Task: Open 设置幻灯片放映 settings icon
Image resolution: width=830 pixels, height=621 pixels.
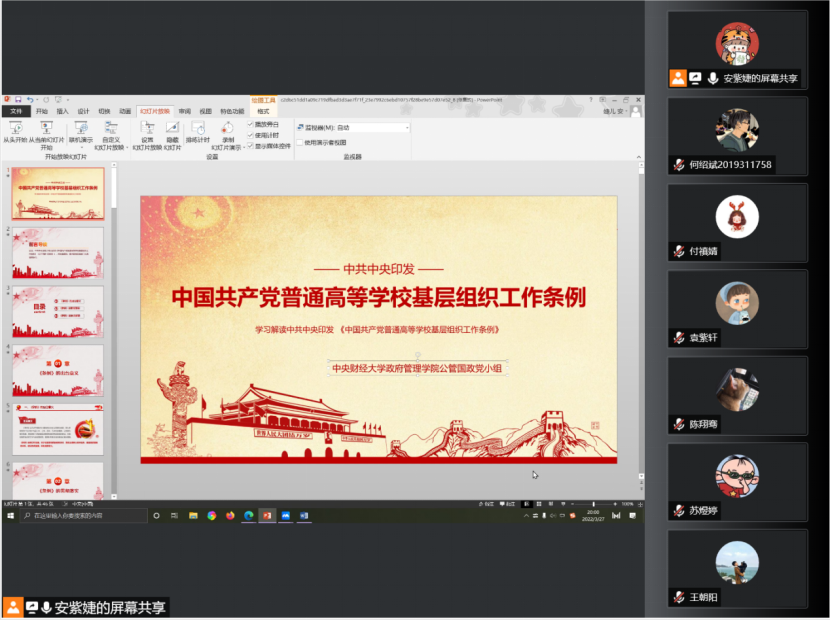Action: pyautogui.click(x=147, y=129)
